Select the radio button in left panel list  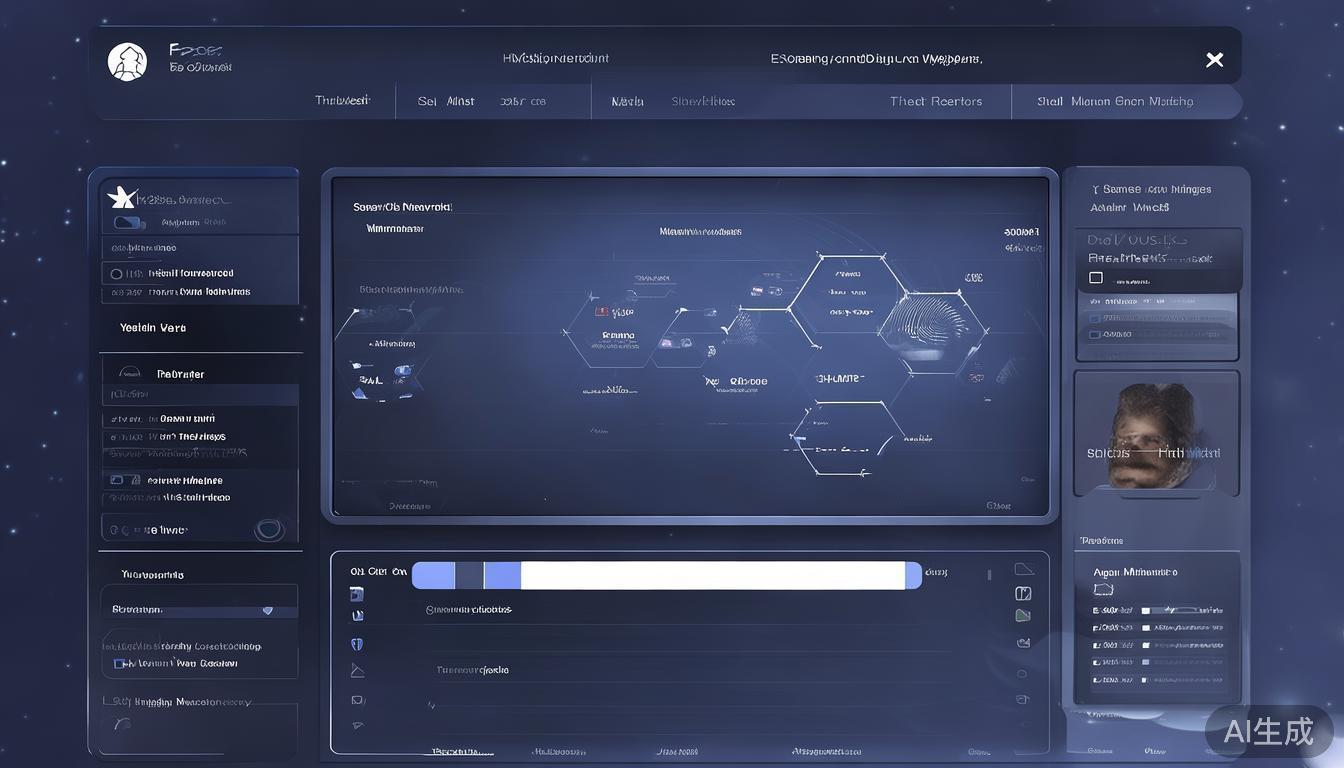pos(116,274)
